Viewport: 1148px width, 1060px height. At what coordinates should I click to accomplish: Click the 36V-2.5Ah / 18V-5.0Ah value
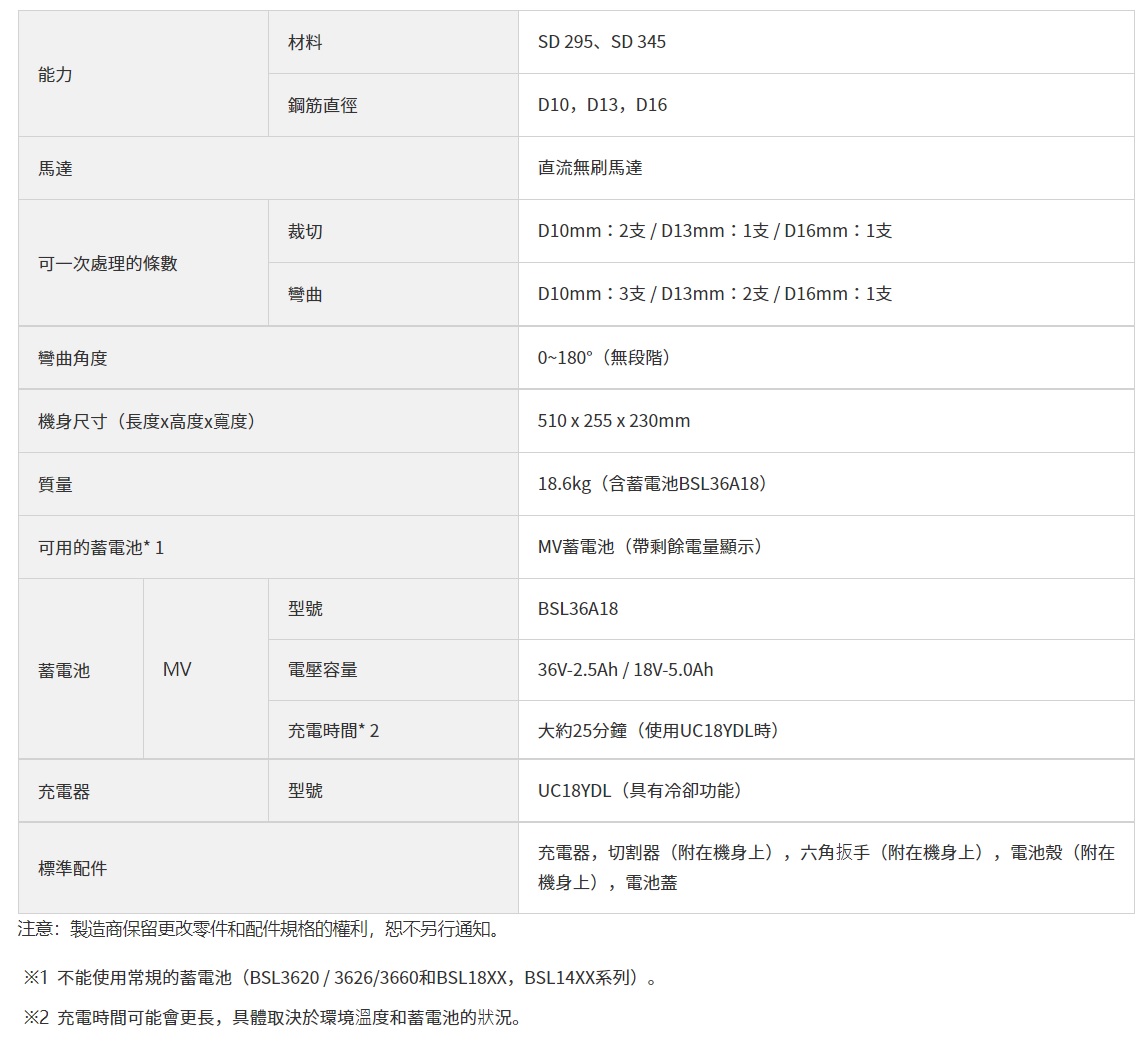point(625,670)
